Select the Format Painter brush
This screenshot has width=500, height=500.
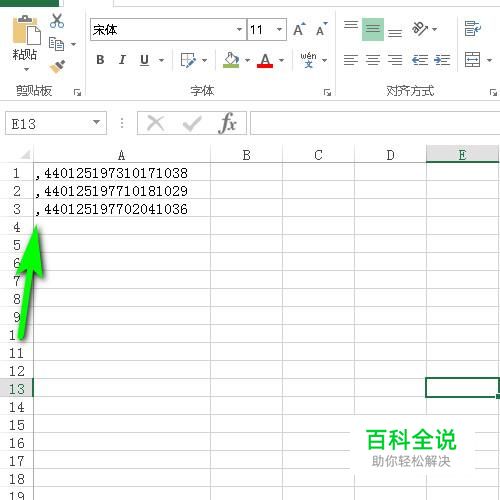(x=57, y=66)
